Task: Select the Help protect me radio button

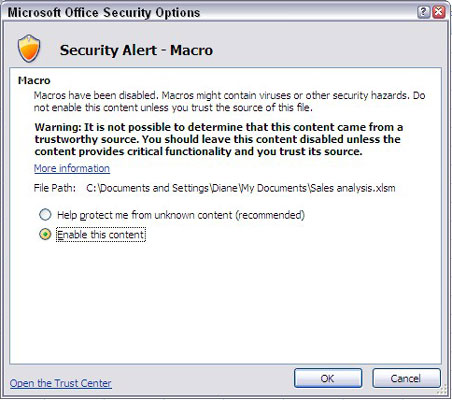Action: point(45,215)
